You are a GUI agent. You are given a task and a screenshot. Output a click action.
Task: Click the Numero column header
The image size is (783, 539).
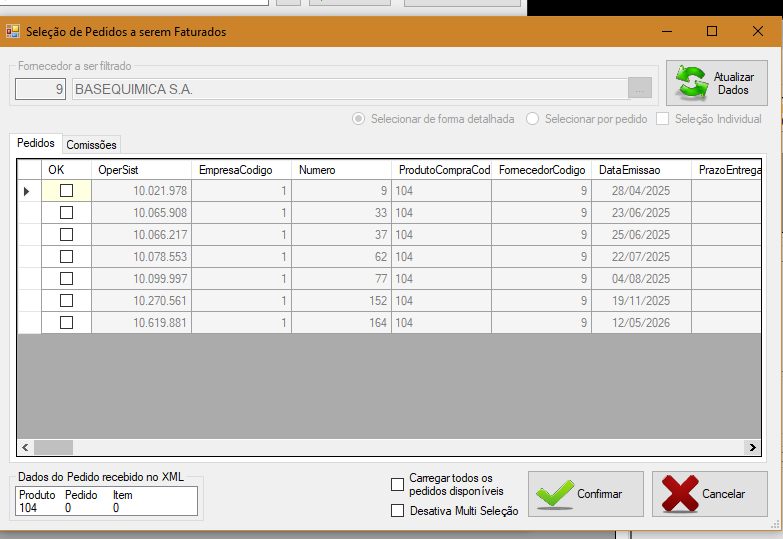pyautogui.click(x=341, y=170)
